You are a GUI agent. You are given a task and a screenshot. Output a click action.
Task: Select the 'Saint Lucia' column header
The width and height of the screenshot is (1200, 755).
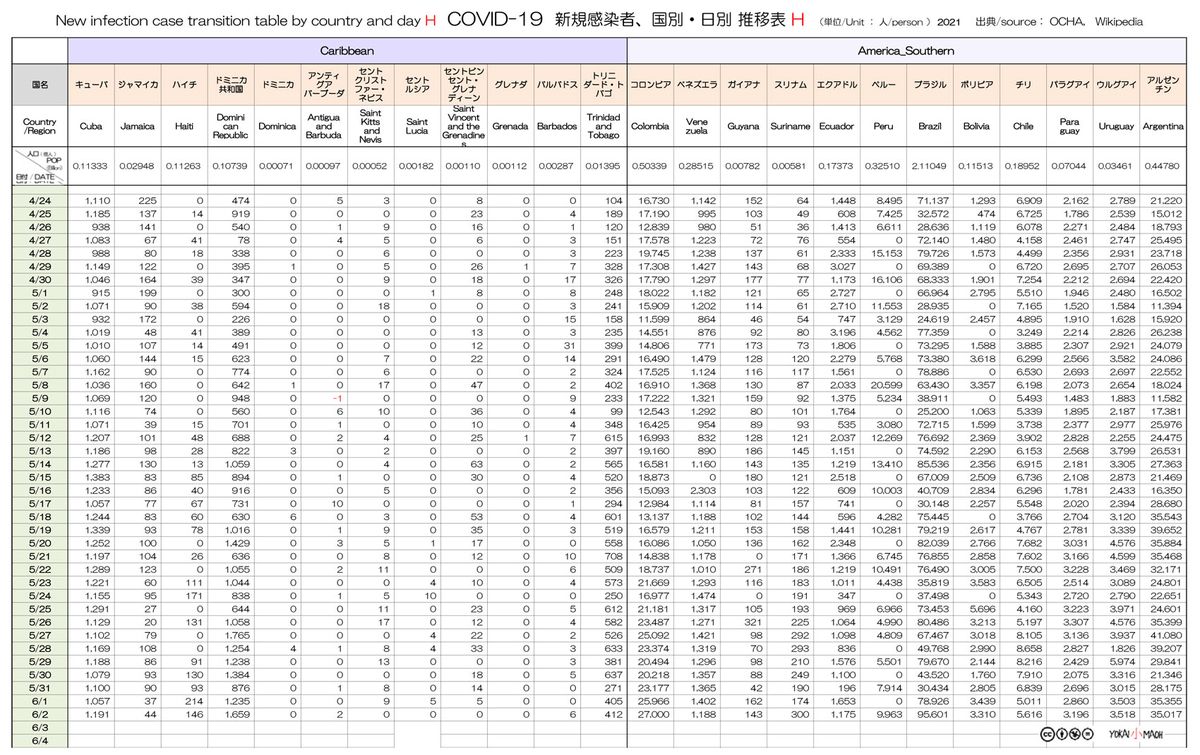417,127
